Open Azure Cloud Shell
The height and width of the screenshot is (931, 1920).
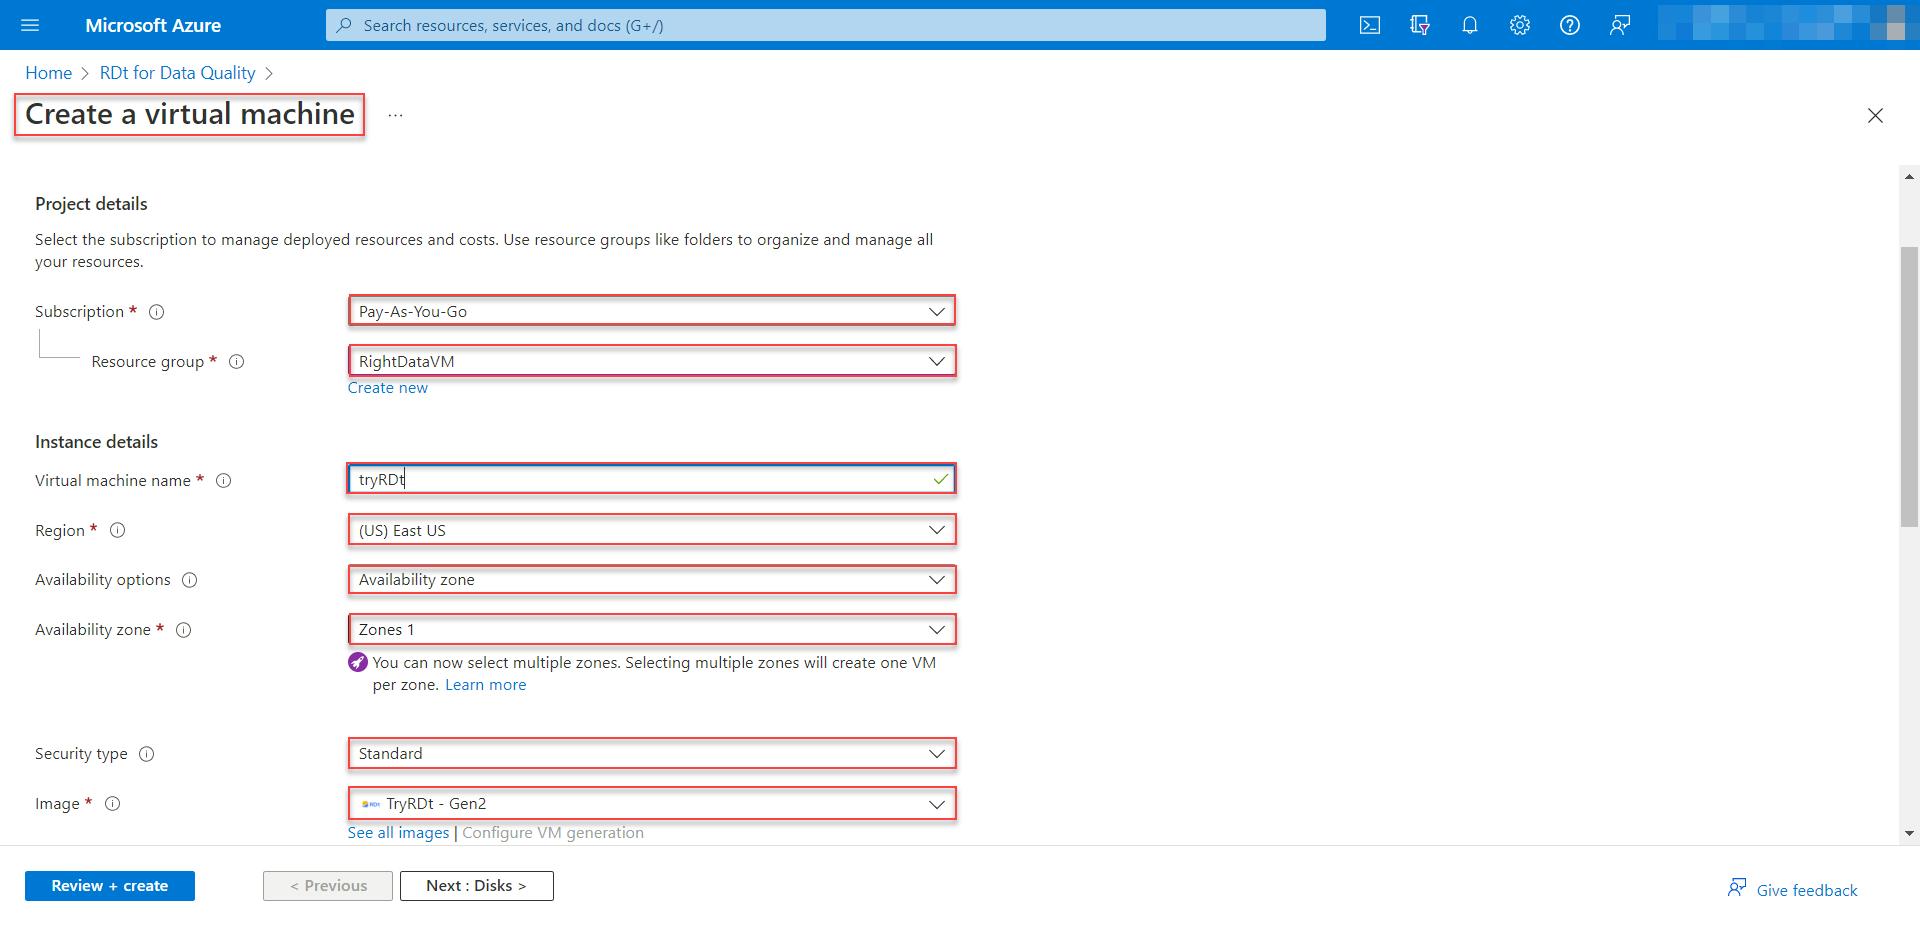(1369, 25)
